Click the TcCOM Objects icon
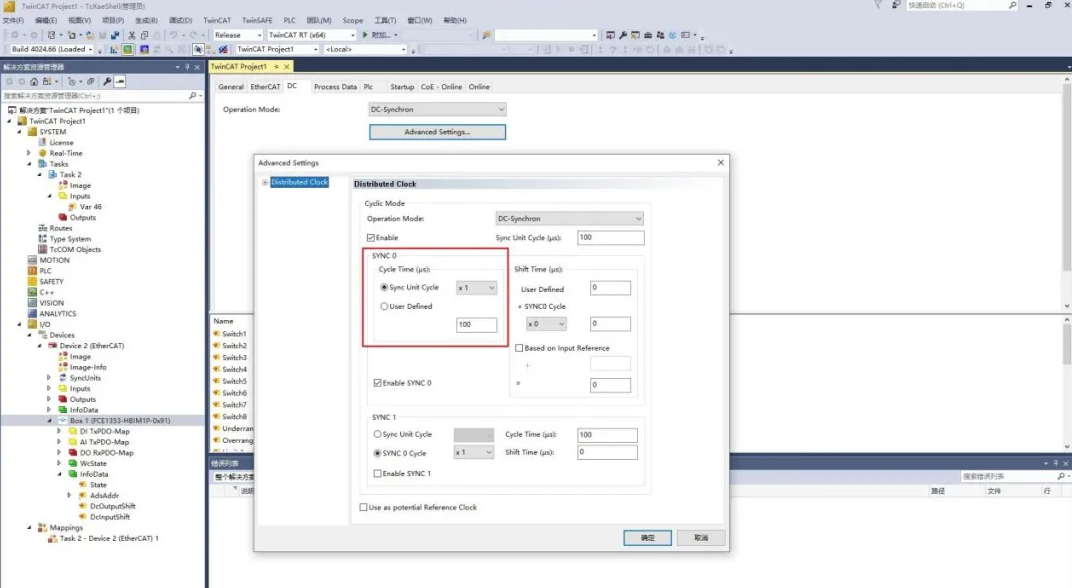 (42, 250)
